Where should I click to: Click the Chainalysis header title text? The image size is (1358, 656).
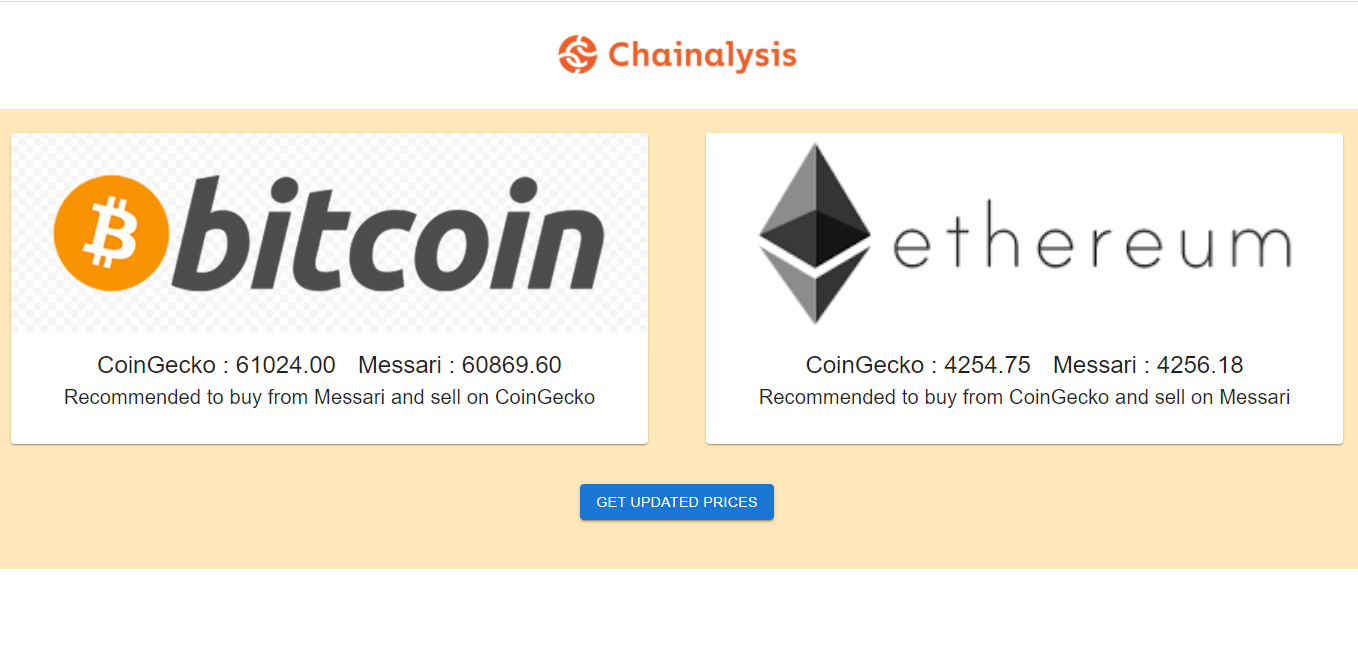pyautogui.click(x=700, y=55)
